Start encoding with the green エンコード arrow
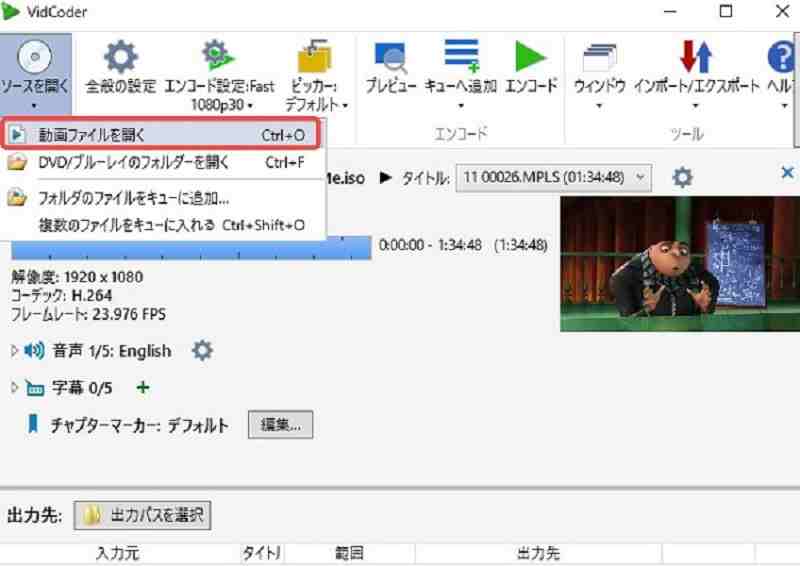800x566 pixels. 530,57
